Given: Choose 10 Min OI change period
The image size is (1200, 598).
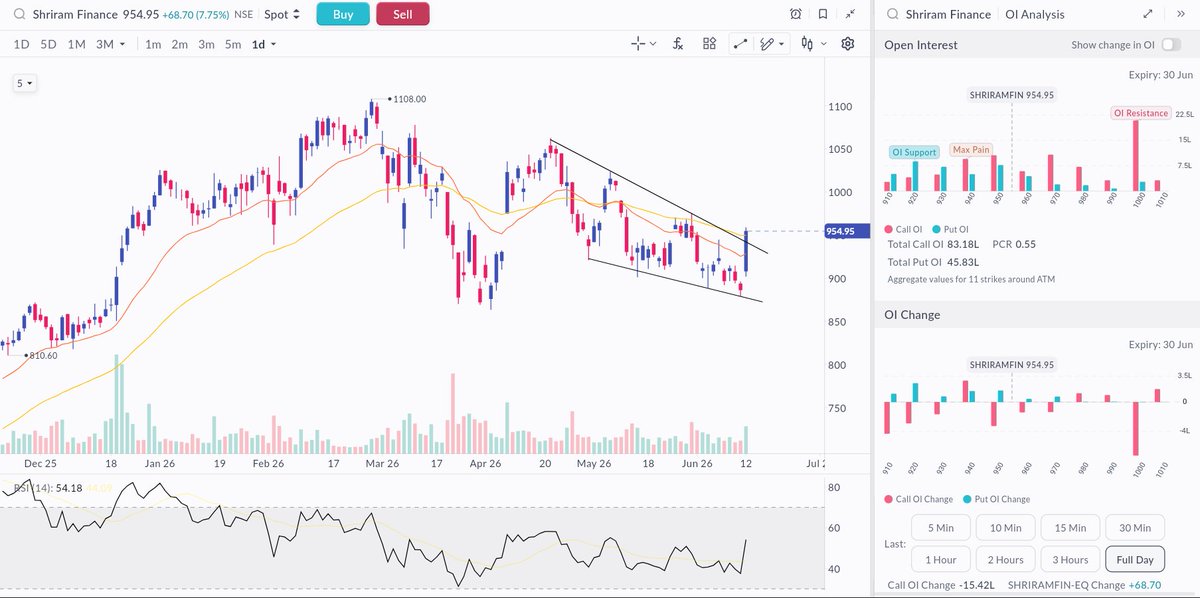Looking at the screenshot, I should (1005, 528).
